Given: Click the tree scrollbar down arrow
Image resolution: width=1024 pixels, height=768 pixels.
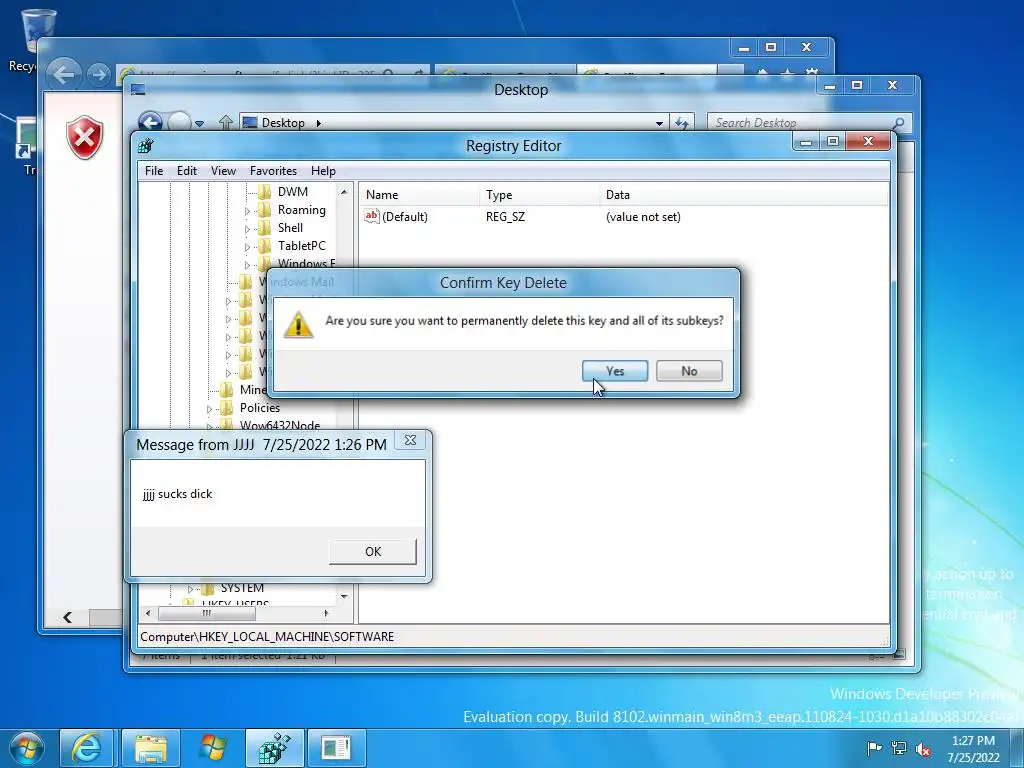Looking at the screenshot, I should [344, 596].
